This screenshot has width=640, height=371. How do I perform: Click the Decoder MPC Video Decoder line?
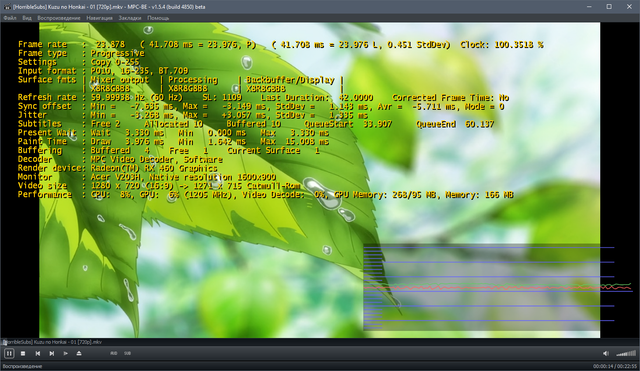pos(120,159)
